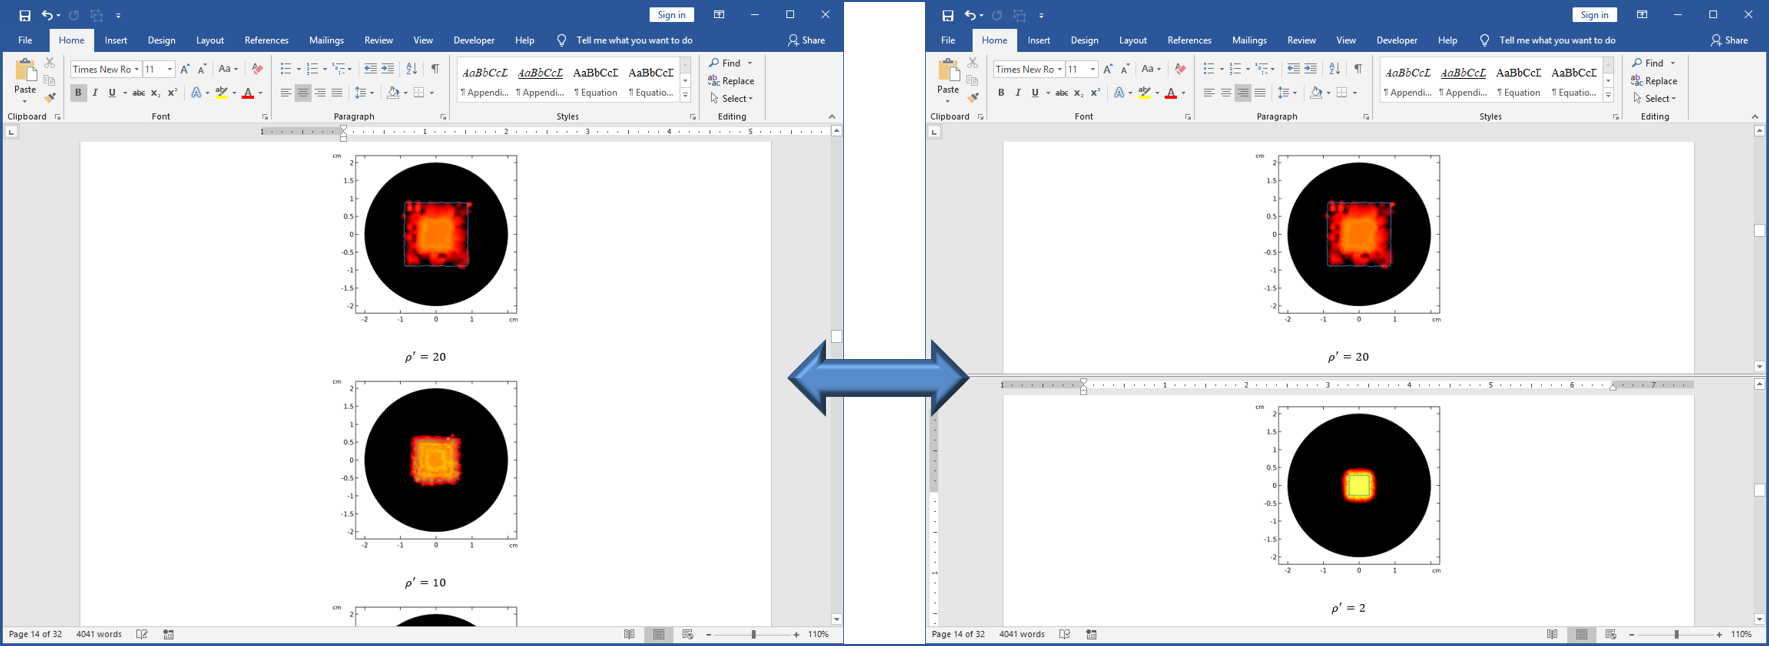
Task: Apply subscript in the left Word window
Action: click(x=155, y=93)
